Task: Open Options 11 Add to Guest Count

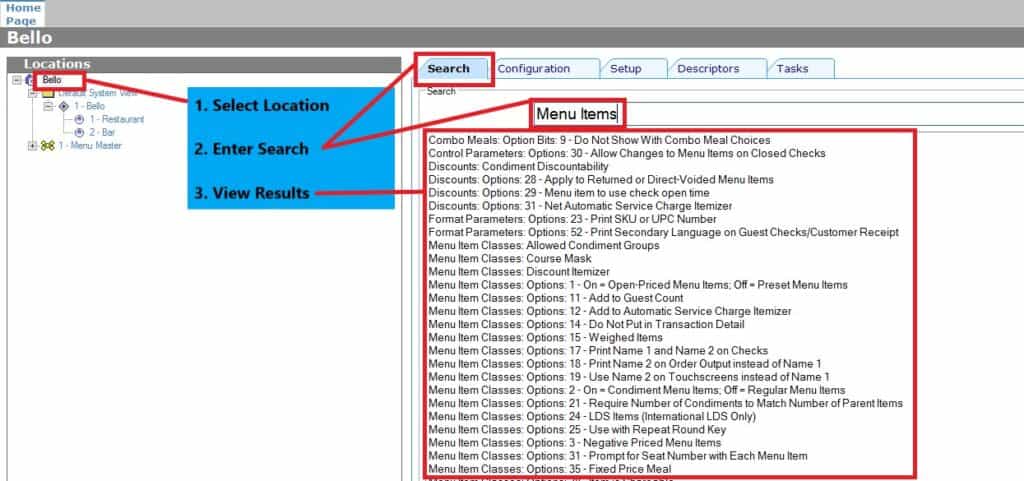Action: (x=556, y=298)
